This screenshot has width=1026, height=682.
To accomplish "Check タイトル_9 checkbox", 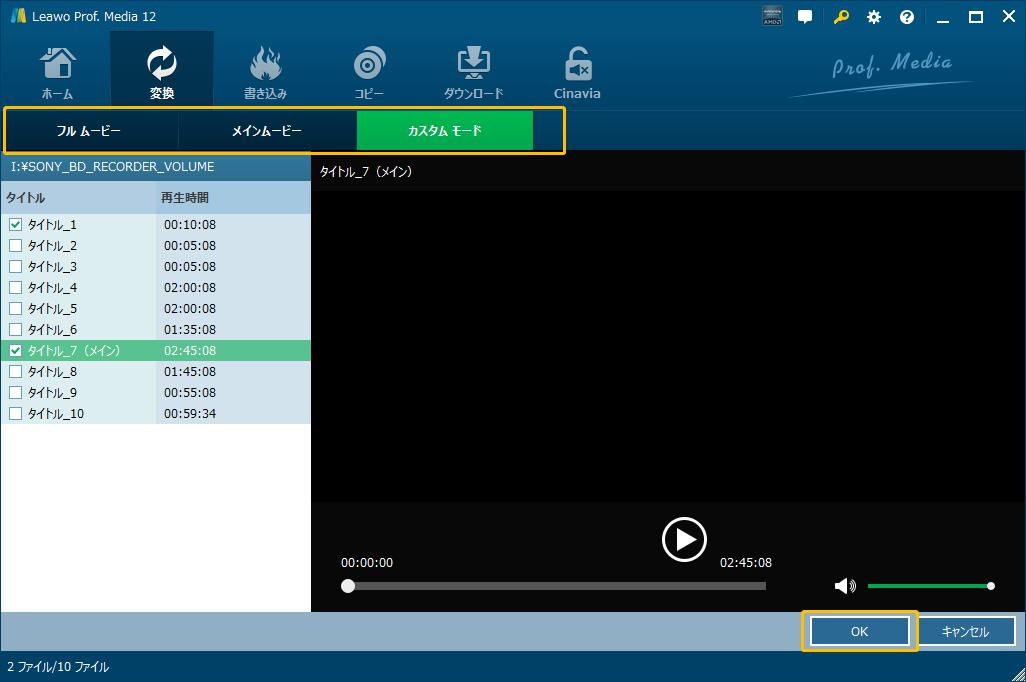I will pyautogui.click(x=16, y=392).
